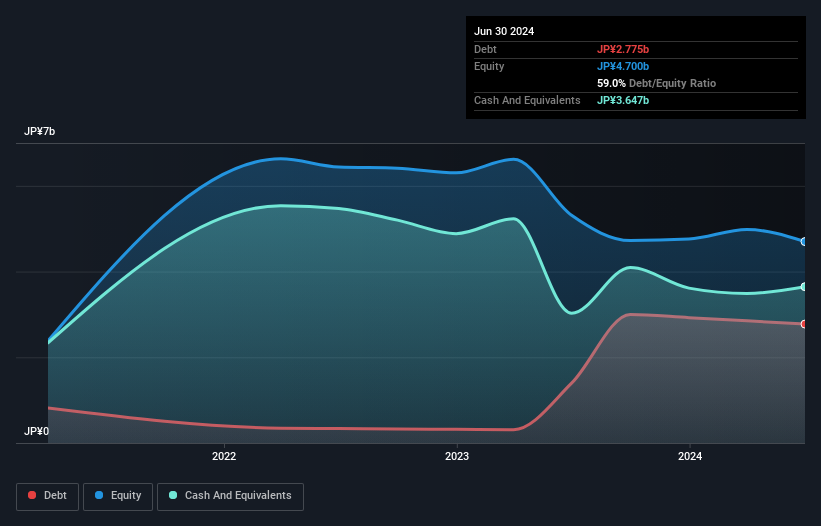Select the red Debt endpoint marker
The height and width of the screenshot is (526, 821).
pos(804,324)
